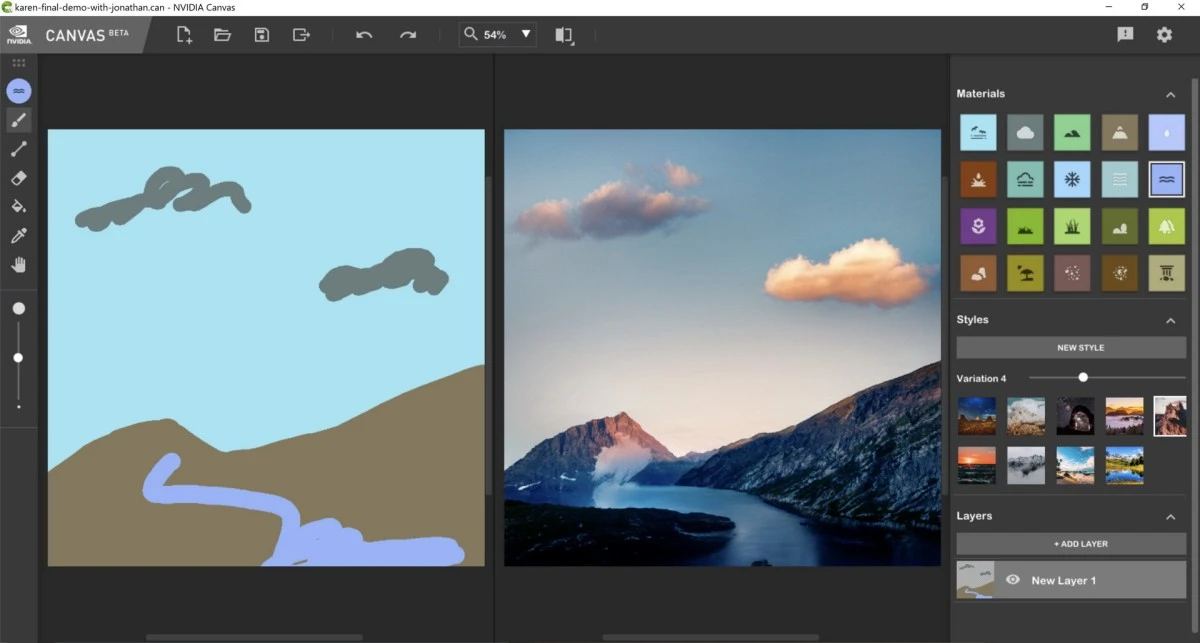Select the Paintbrush tool
The width and height of the screenshot is (1200, 643).
point(18,120)
